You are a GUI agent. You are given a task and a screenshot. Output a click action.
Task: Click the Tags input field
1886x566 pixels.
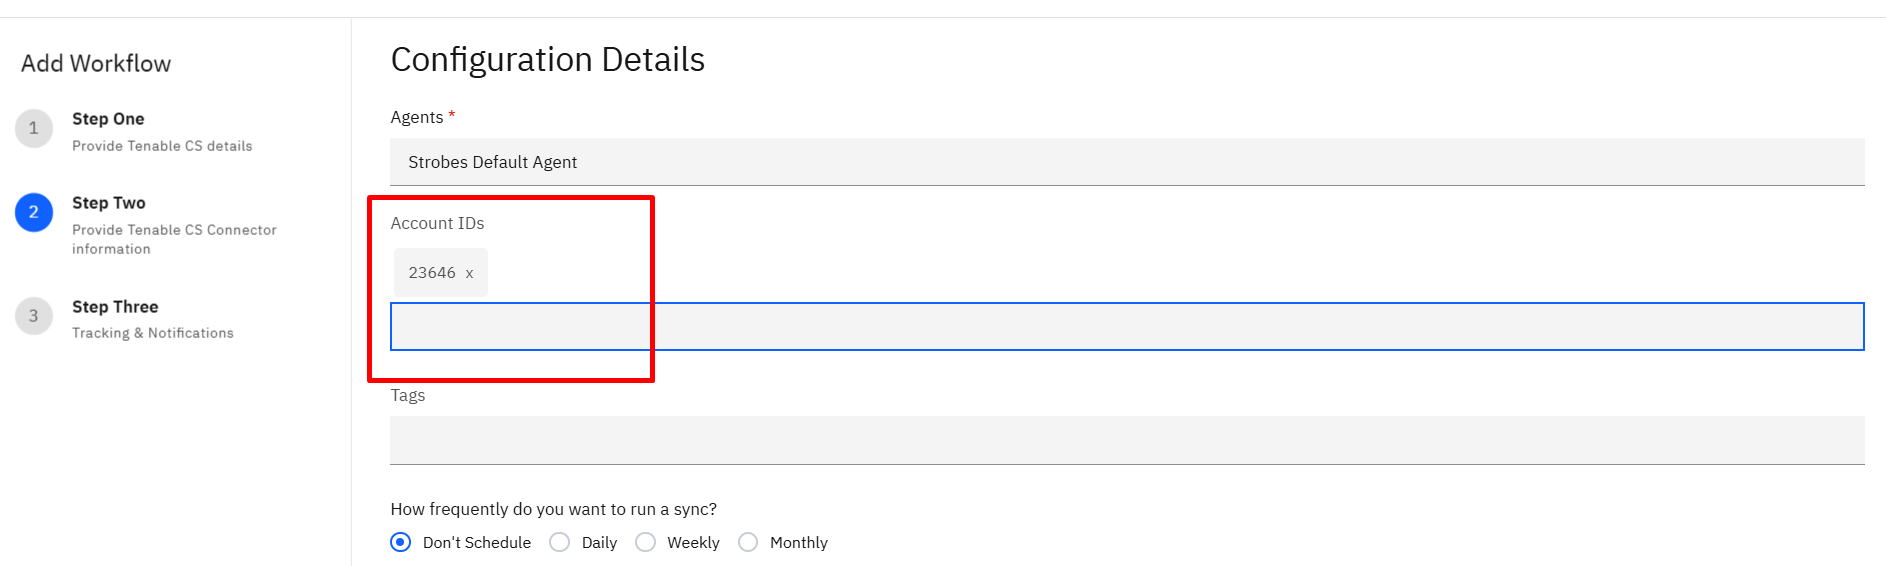[x=1127, y=440]
